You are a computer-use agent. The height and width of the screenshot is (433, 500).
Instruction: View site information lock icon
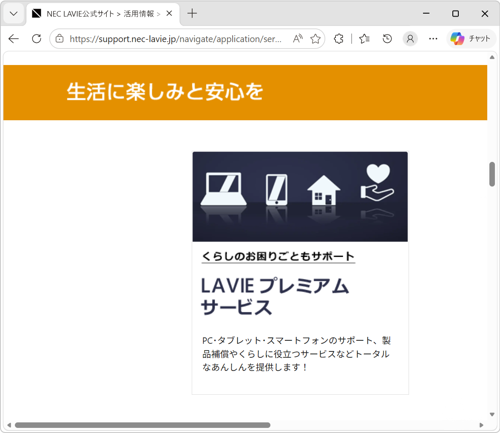click(60, 39)
